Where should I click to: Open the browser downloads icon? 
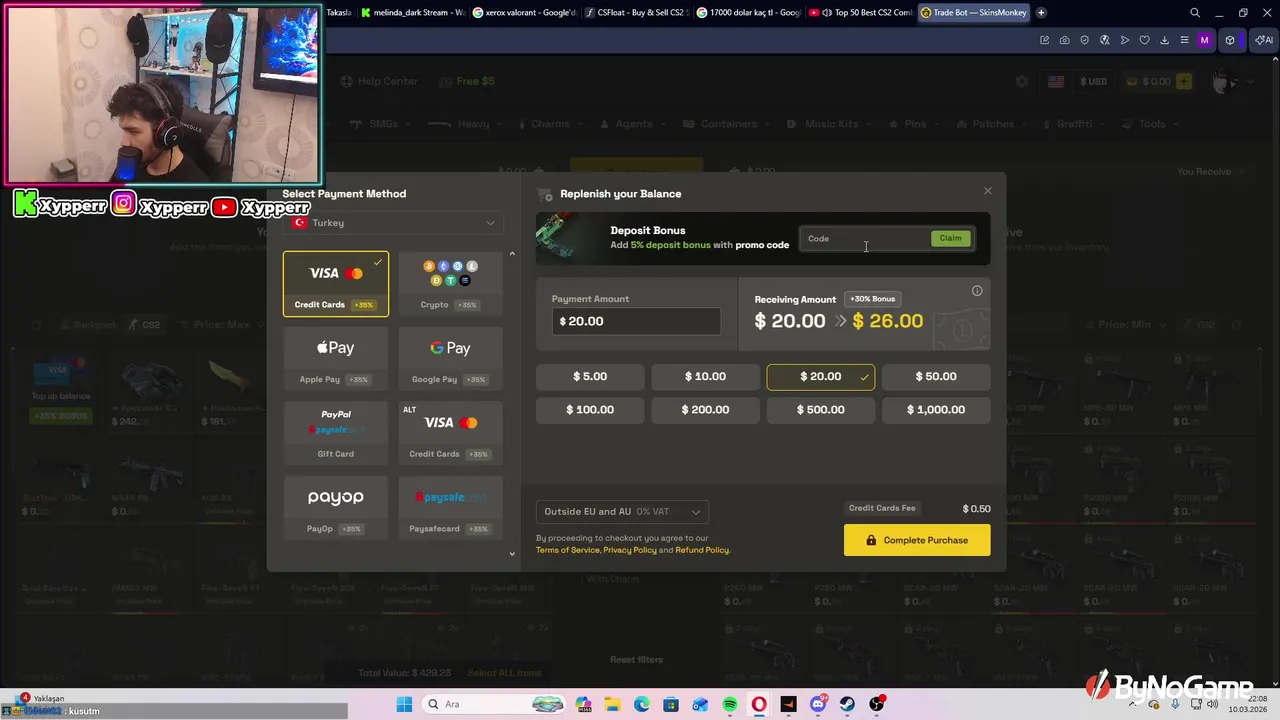[x=1165, y=40]
